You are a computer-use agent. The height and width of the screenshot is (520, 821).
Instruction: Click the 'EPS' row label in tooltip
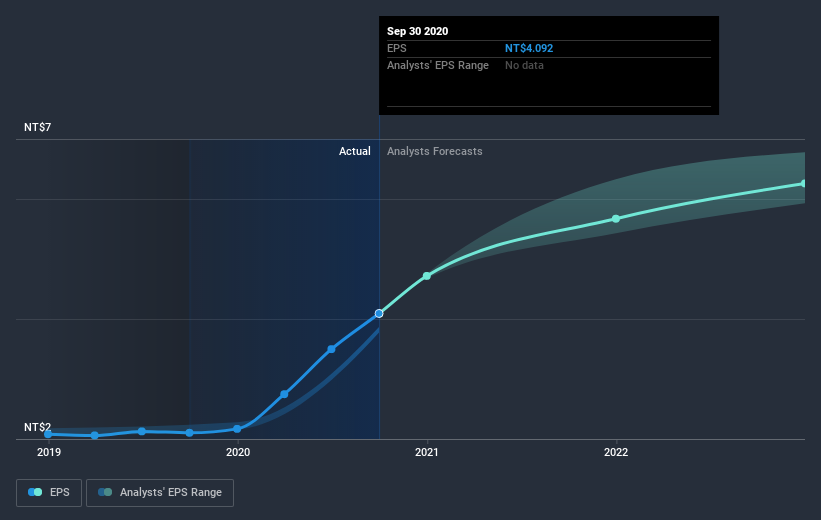396,48
